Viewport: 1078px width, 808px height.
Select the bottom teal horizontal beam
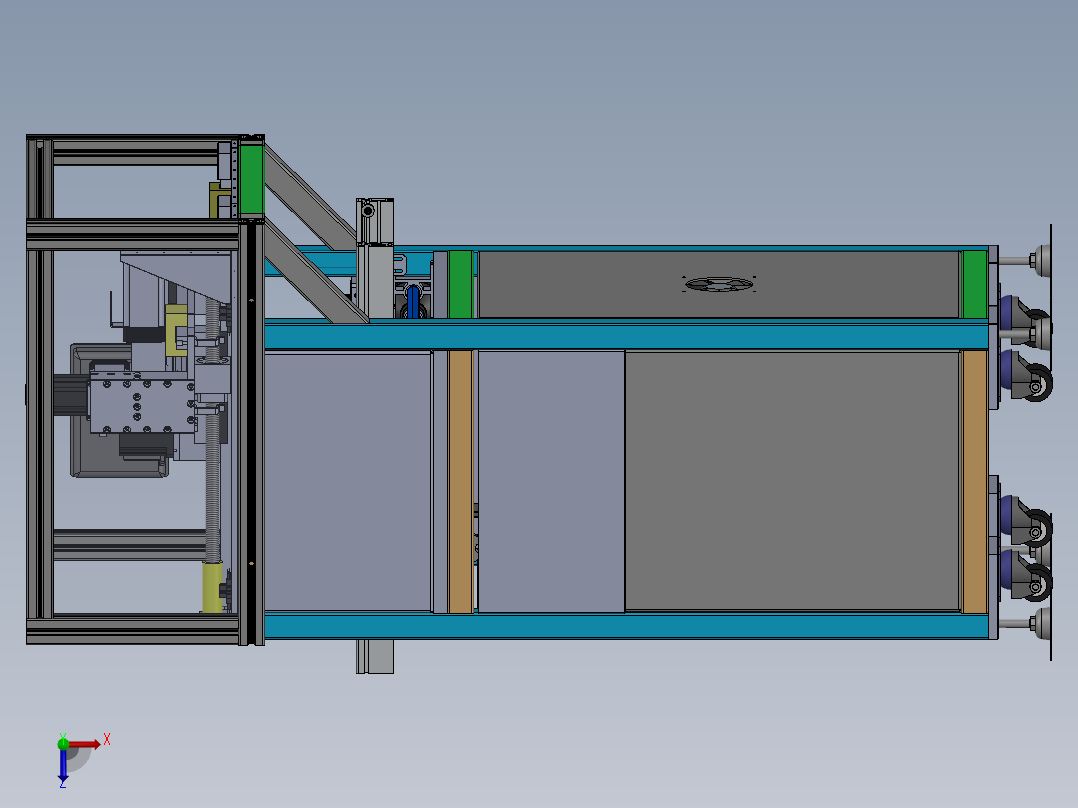(626, 626)
